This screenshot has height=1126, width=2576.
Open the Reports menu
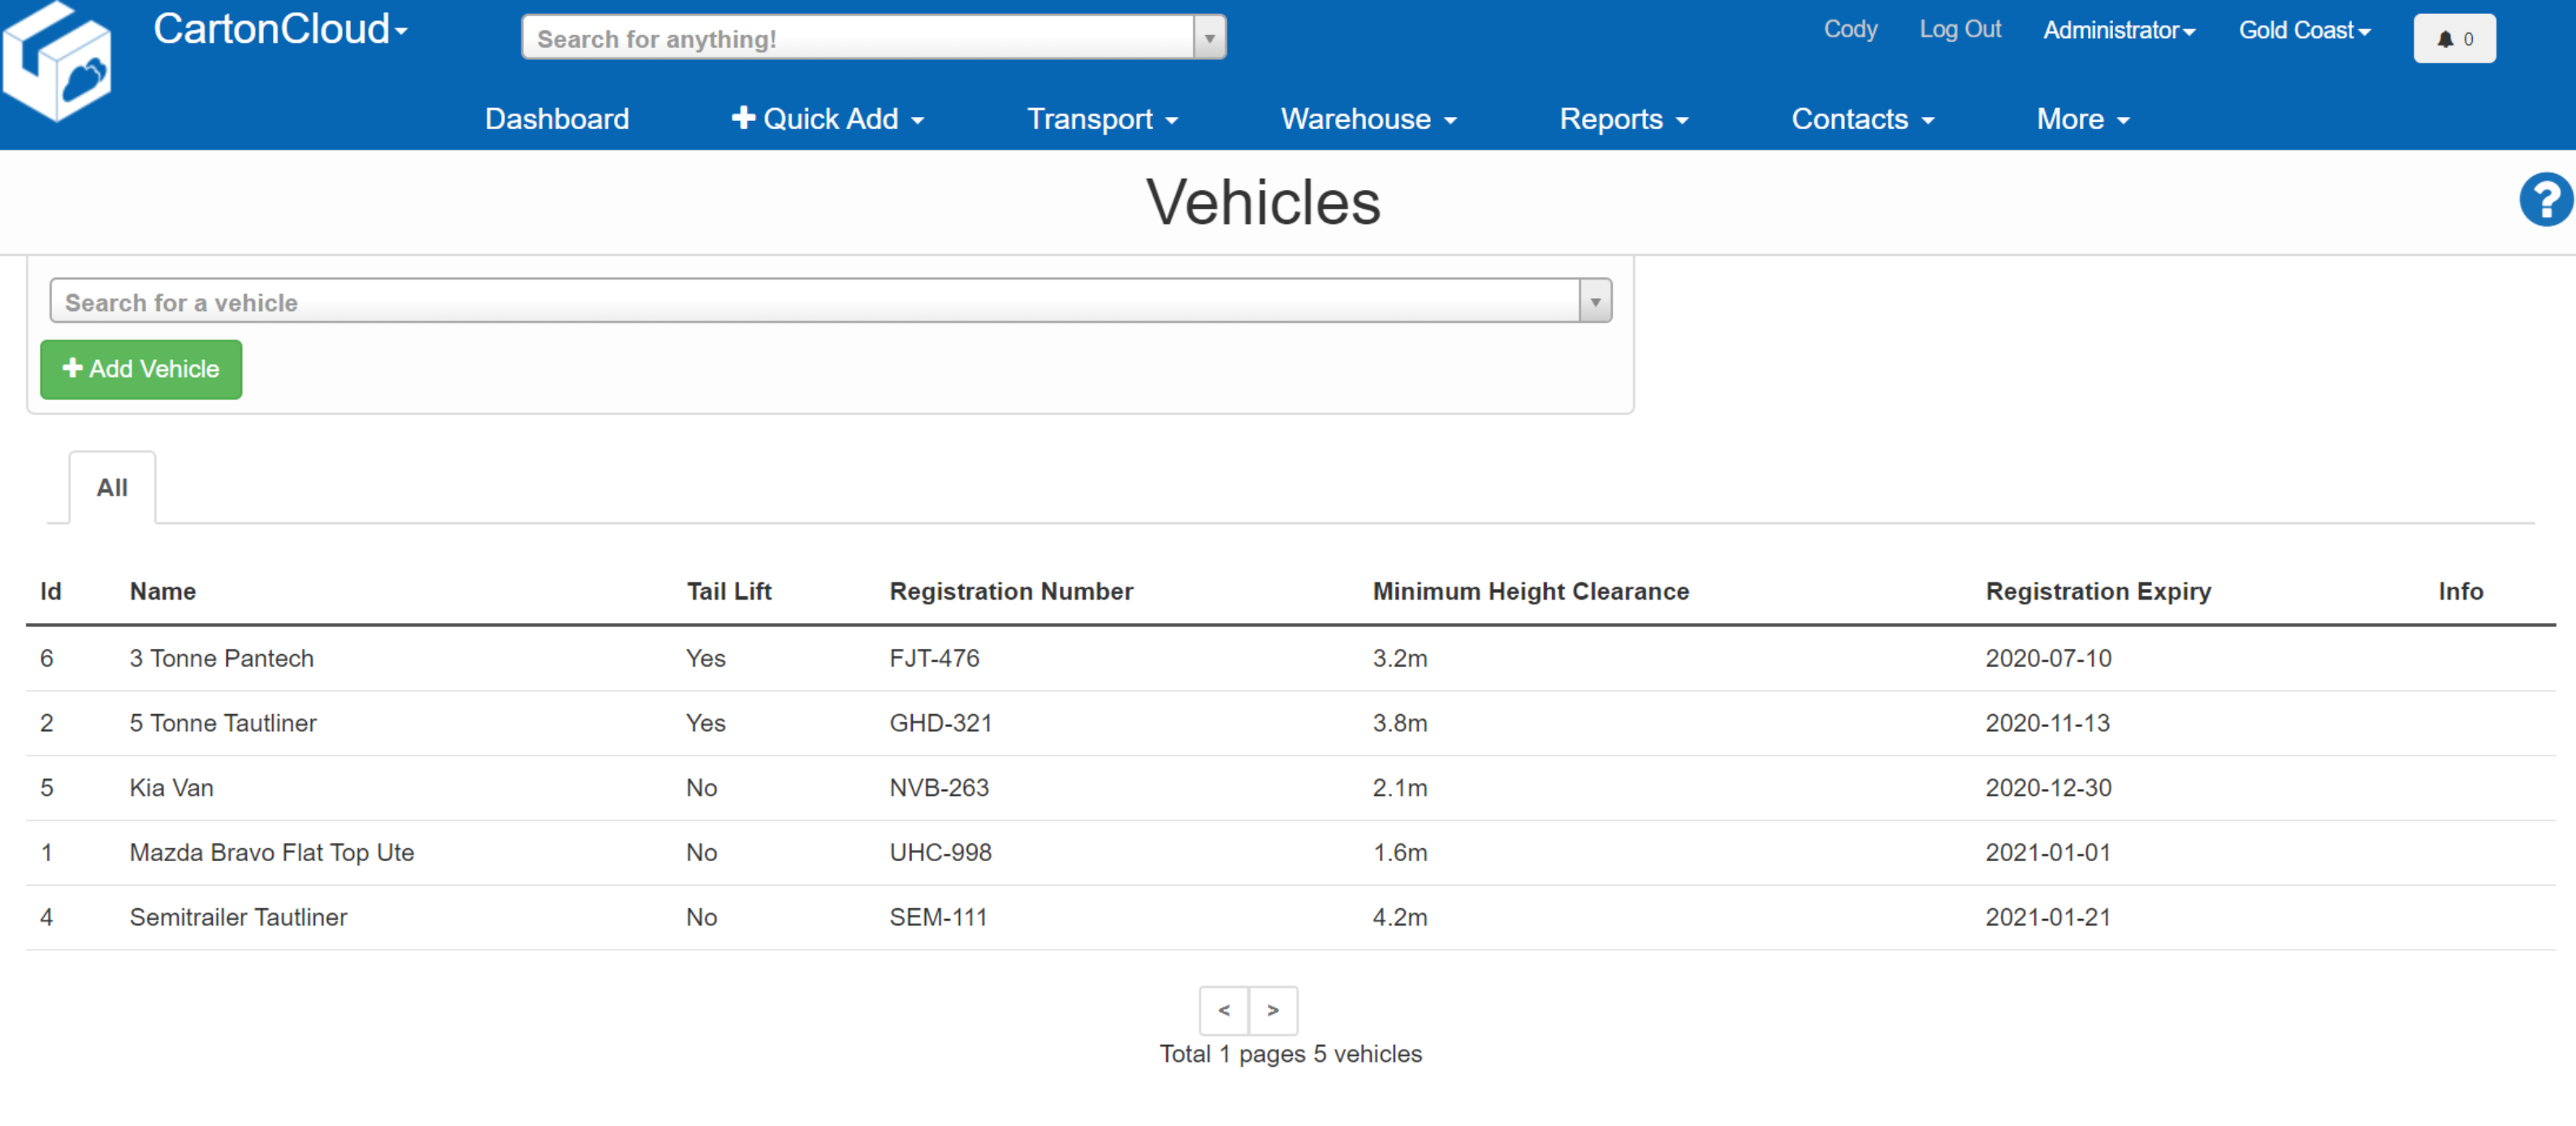1622,119
